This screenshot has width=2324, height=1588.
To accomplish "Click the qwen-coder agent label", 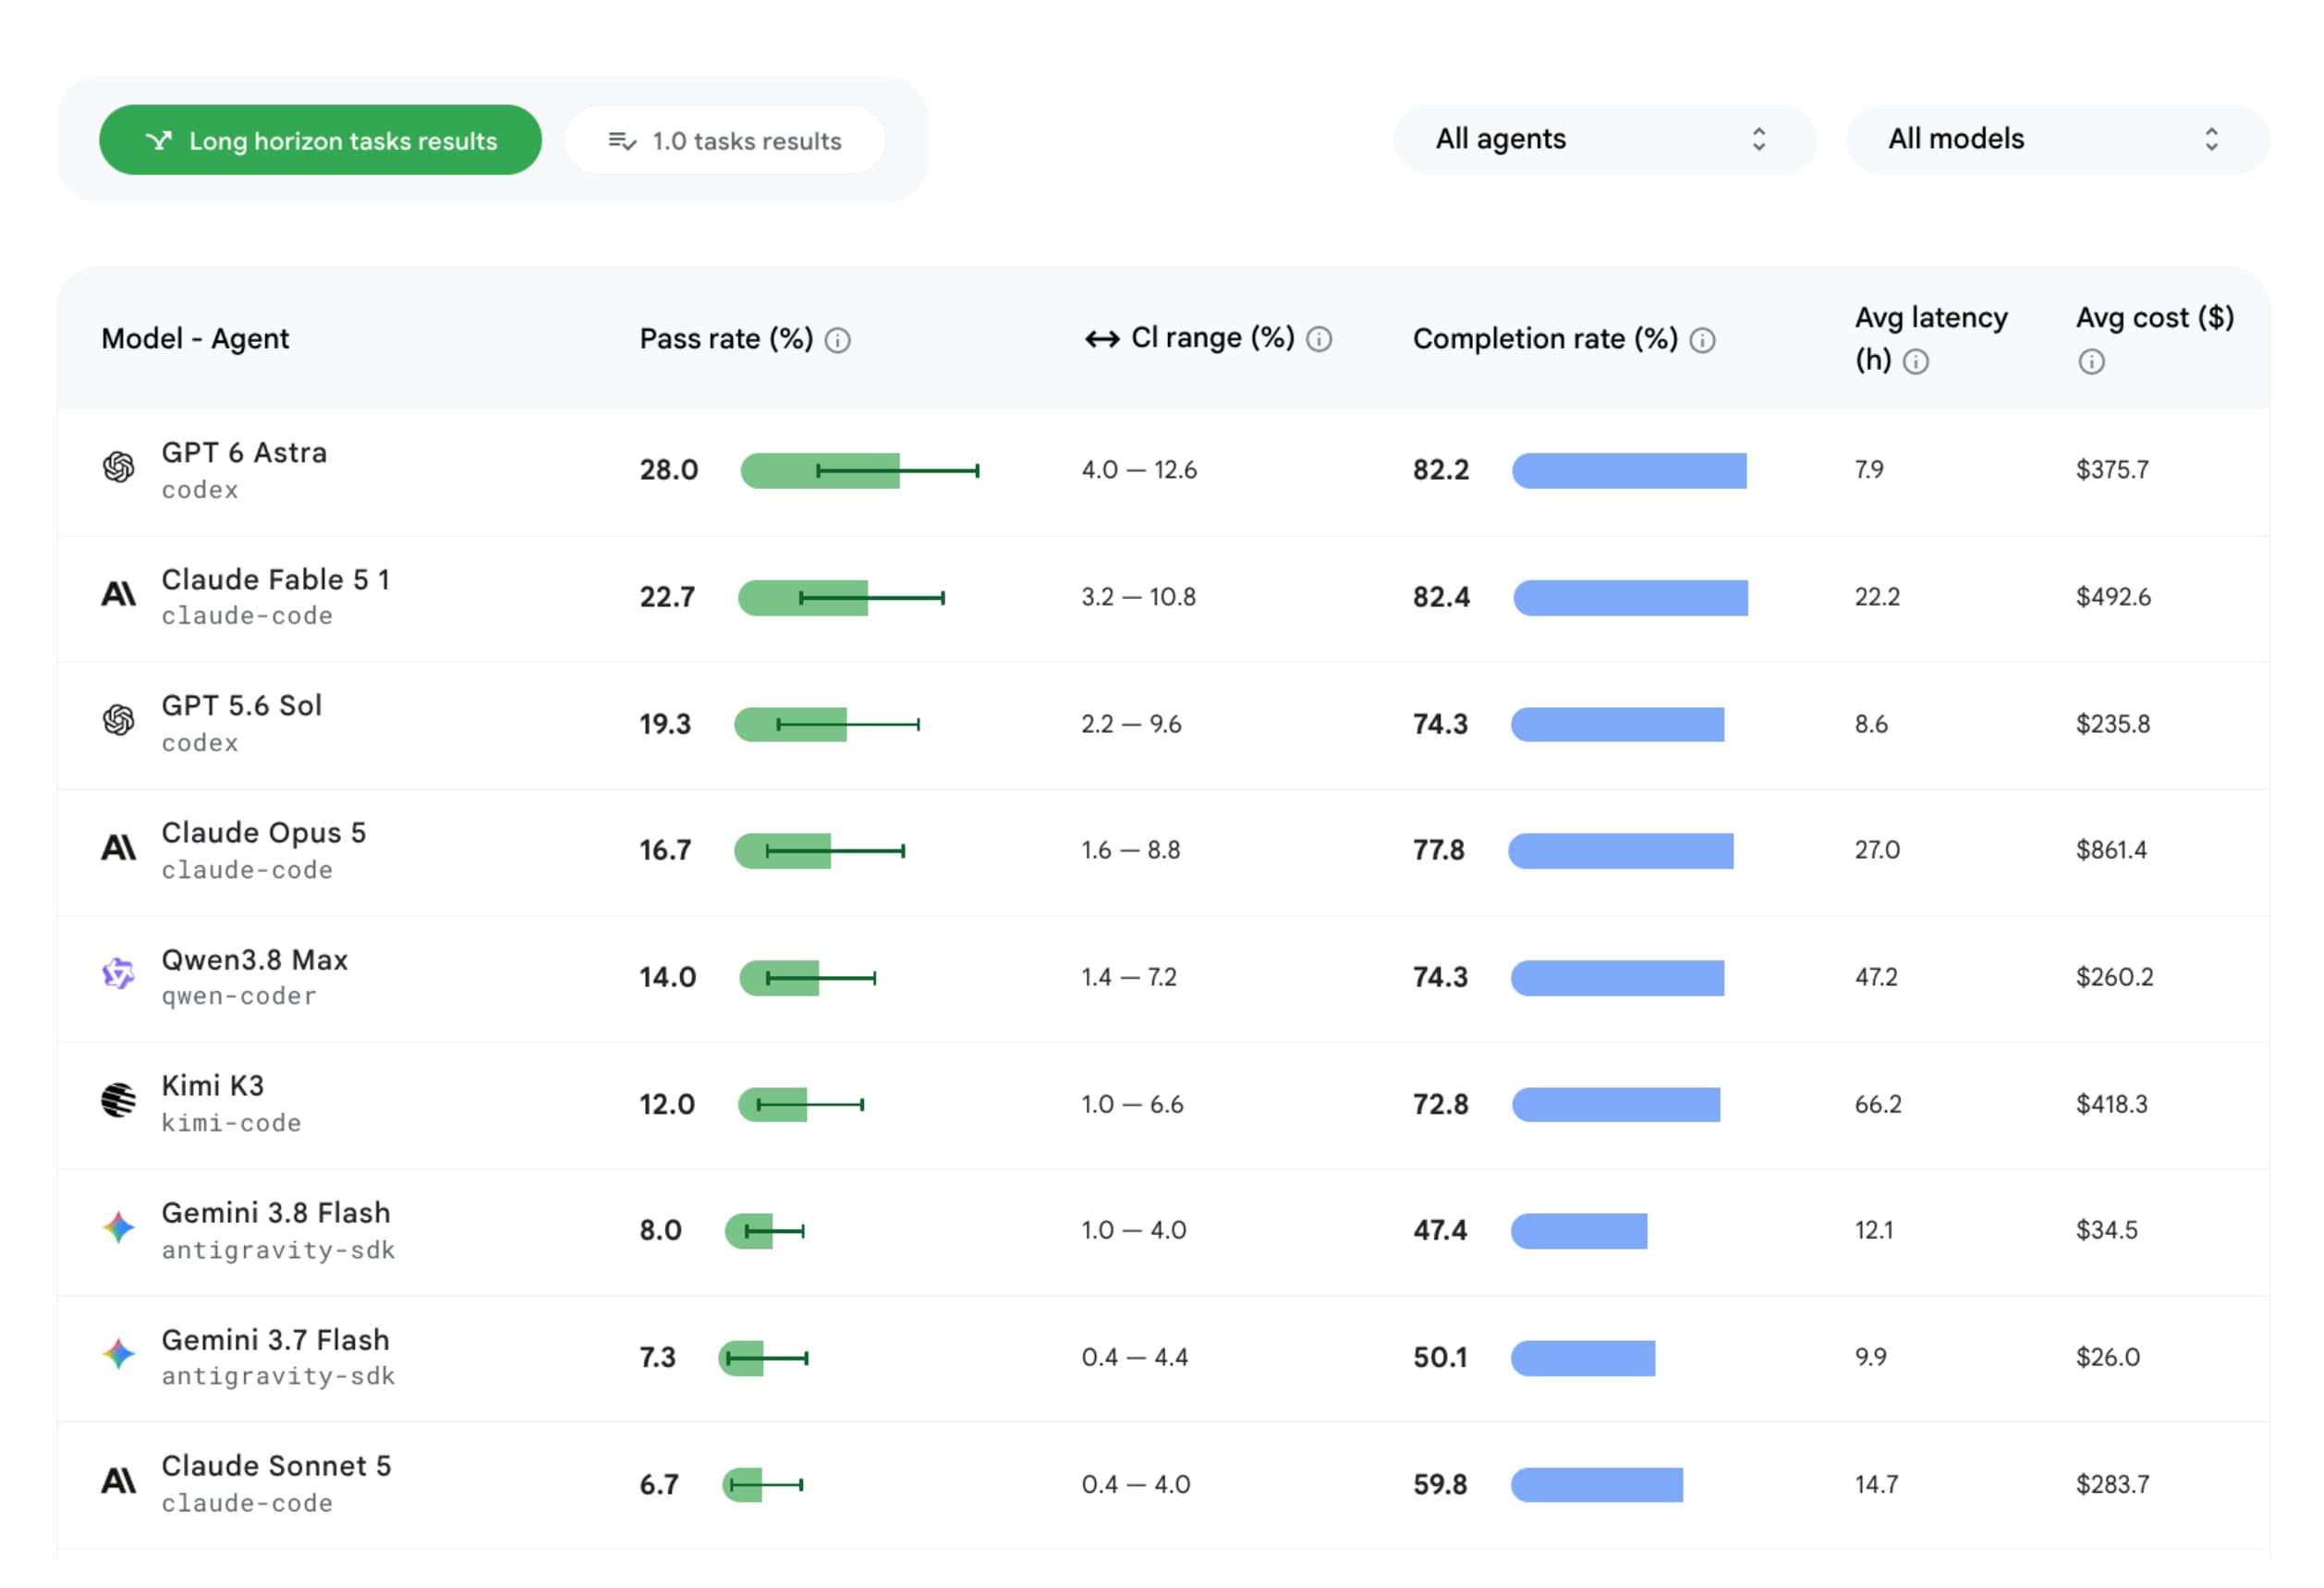I will point(239,997).
